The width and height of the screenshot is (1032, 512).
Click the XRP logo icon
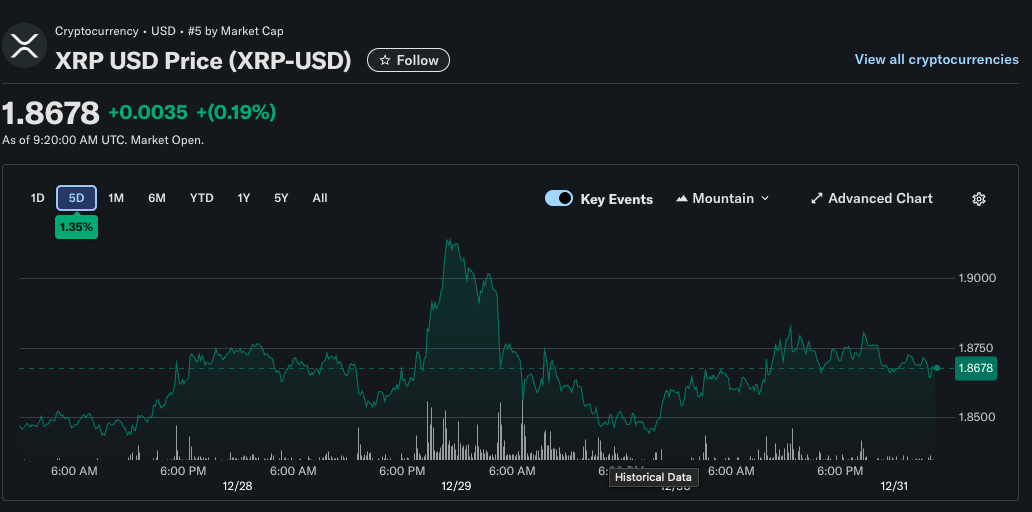click(24, 45)
